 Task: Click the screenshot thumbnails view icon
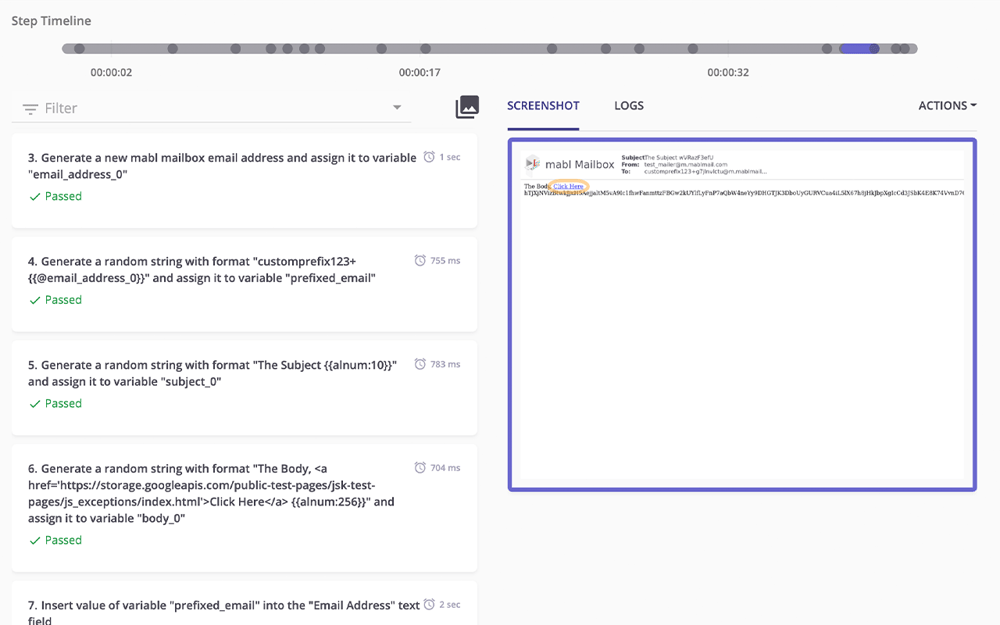[x=467, y=106]
